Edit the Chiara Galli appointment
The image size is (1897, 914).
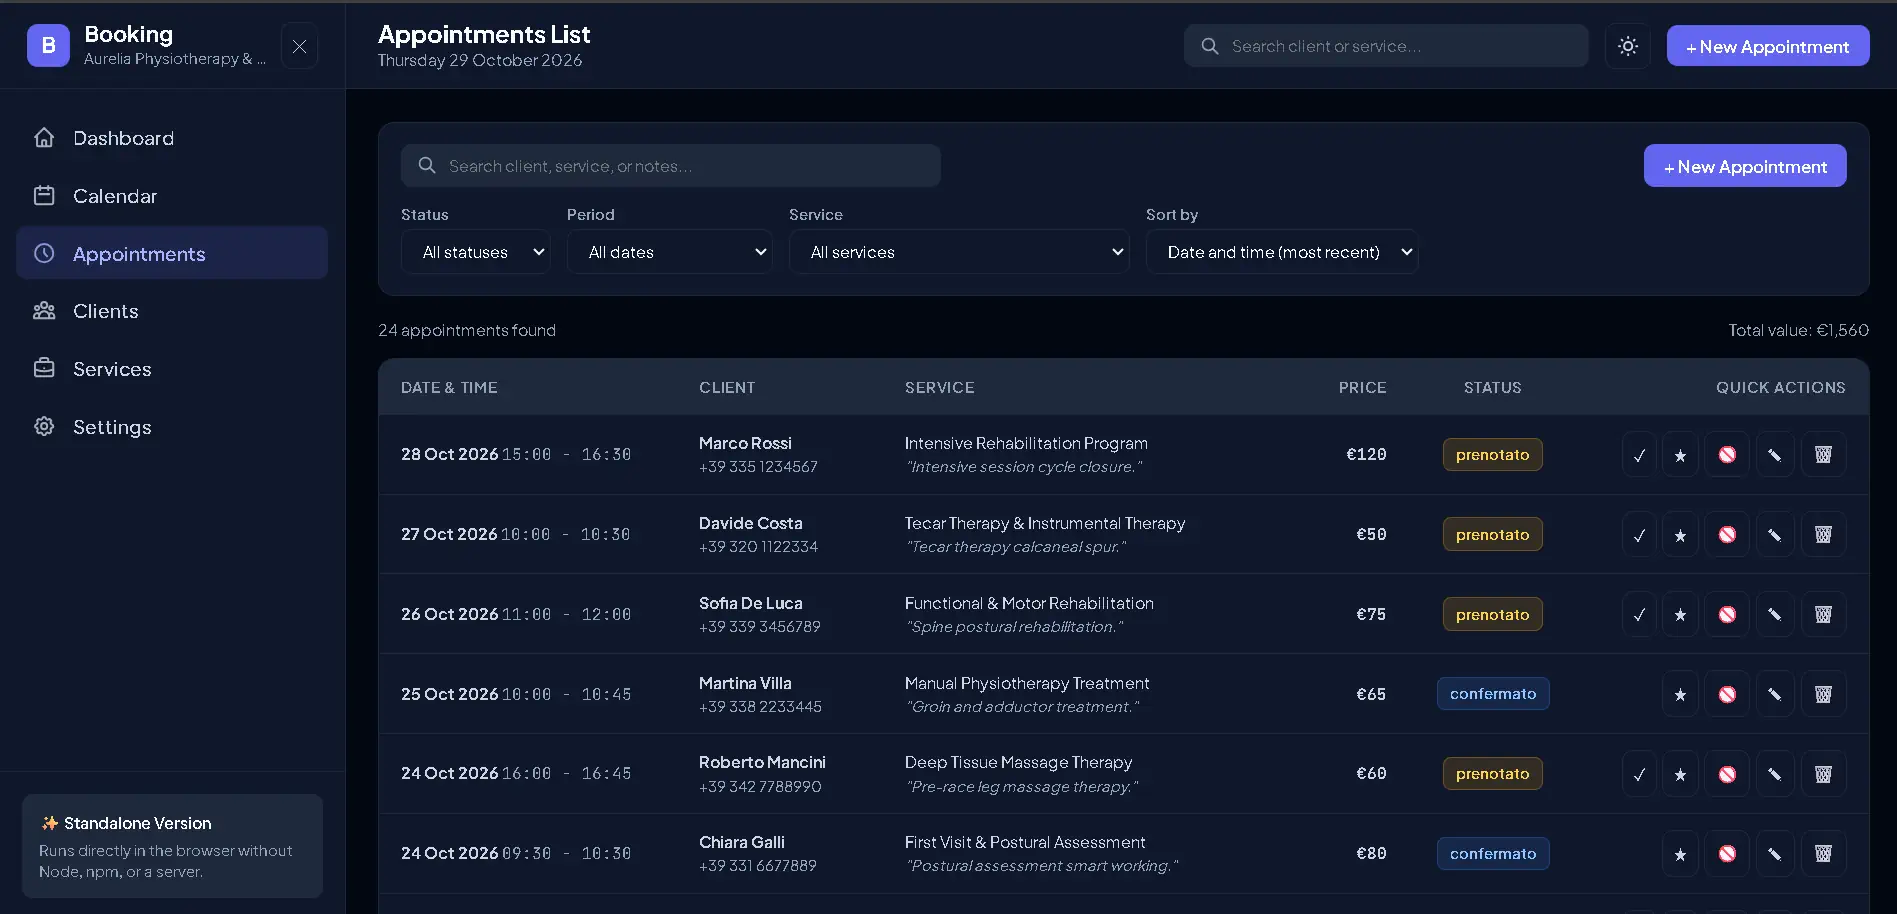coord(1775,854)
